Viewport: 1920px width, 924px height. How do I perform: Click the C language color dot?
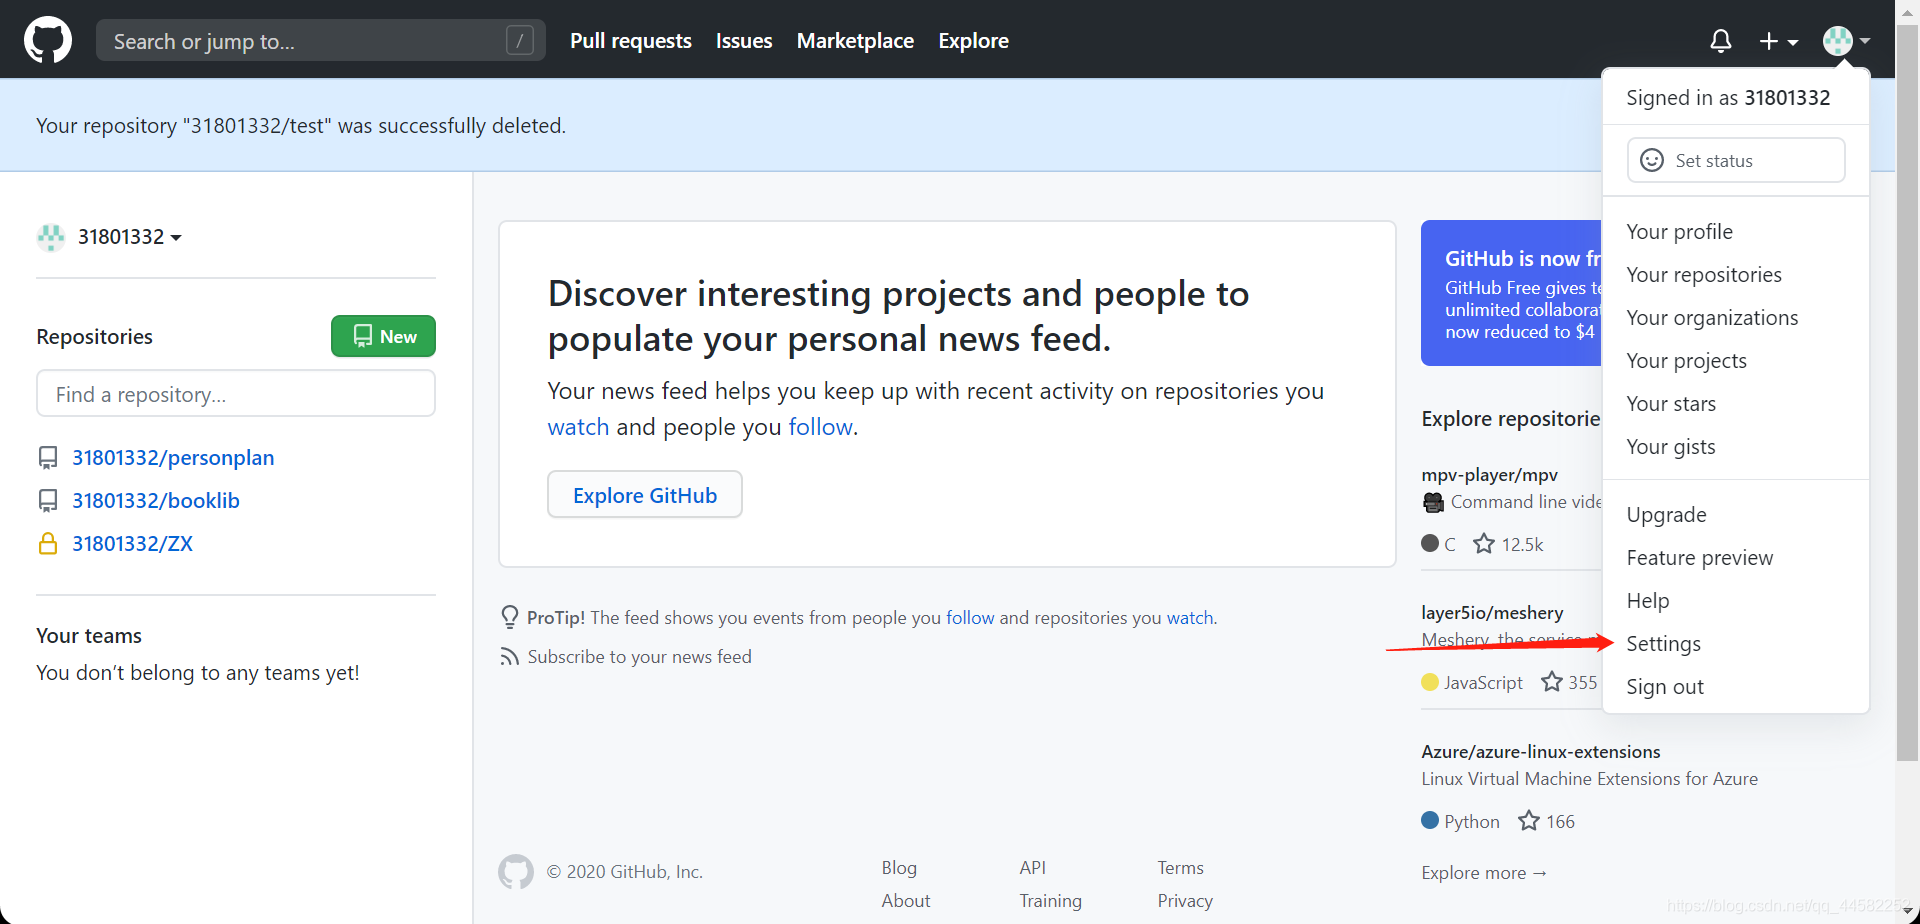[1430, 543]
